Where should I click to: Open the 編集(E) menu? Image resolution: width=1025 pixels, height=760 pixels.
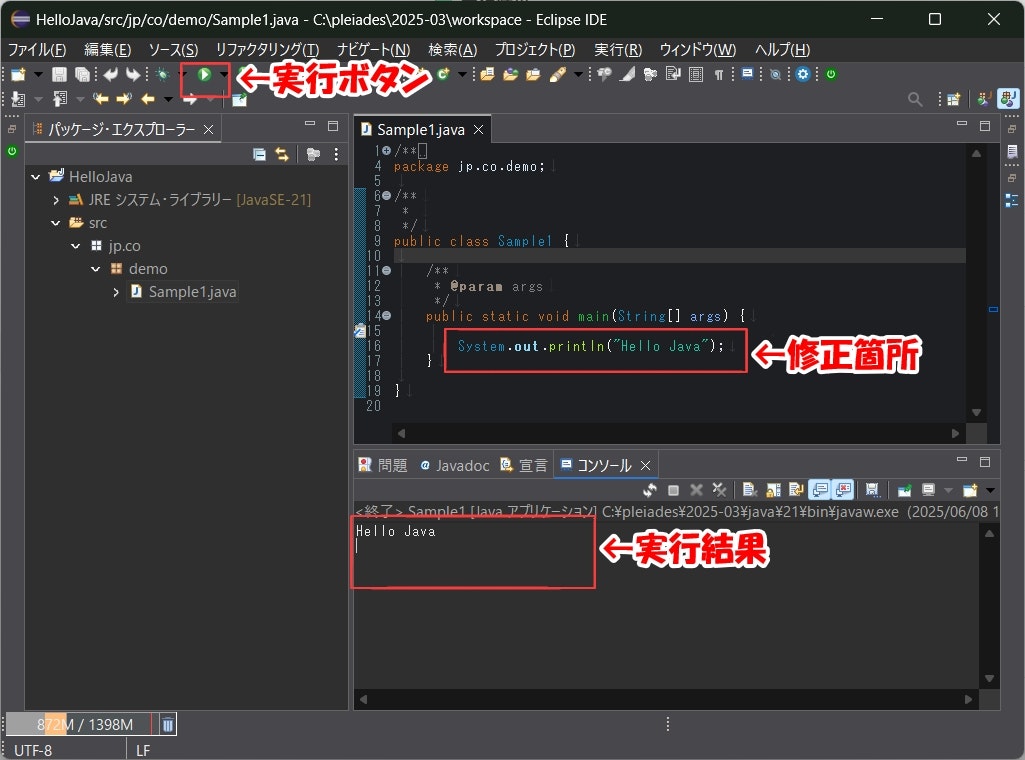(x=107, y=50)
